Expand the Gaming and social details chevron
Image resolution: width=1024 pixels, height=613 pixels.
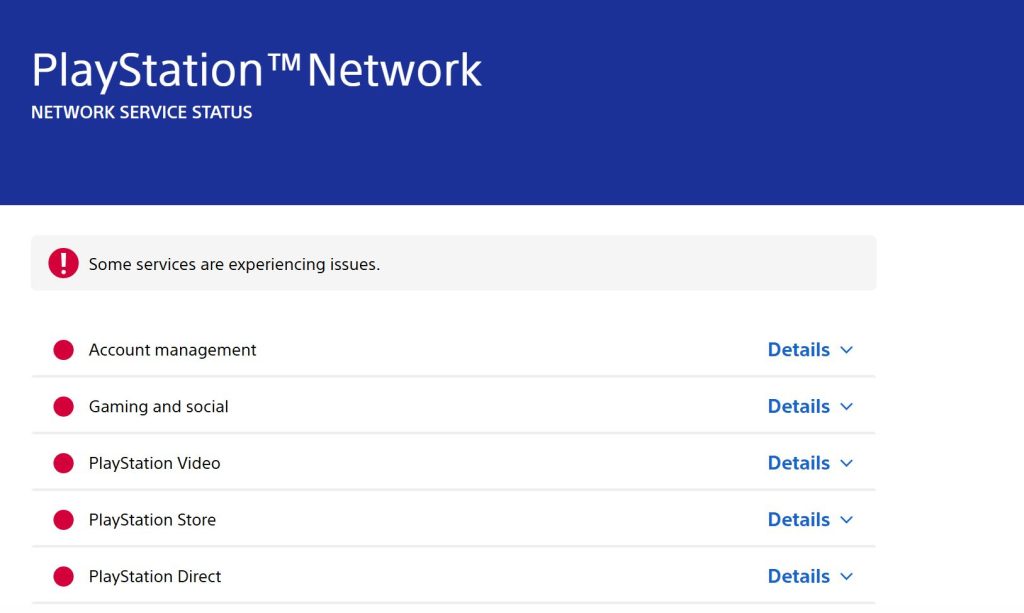click(845, 407)
